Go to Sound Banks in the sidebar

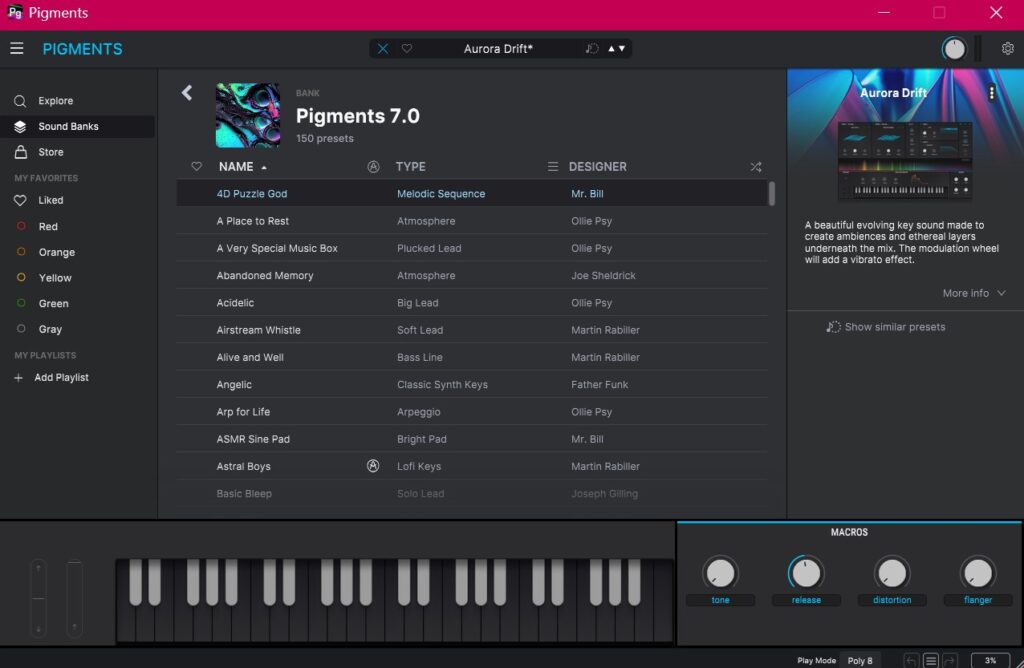[68, 127]
